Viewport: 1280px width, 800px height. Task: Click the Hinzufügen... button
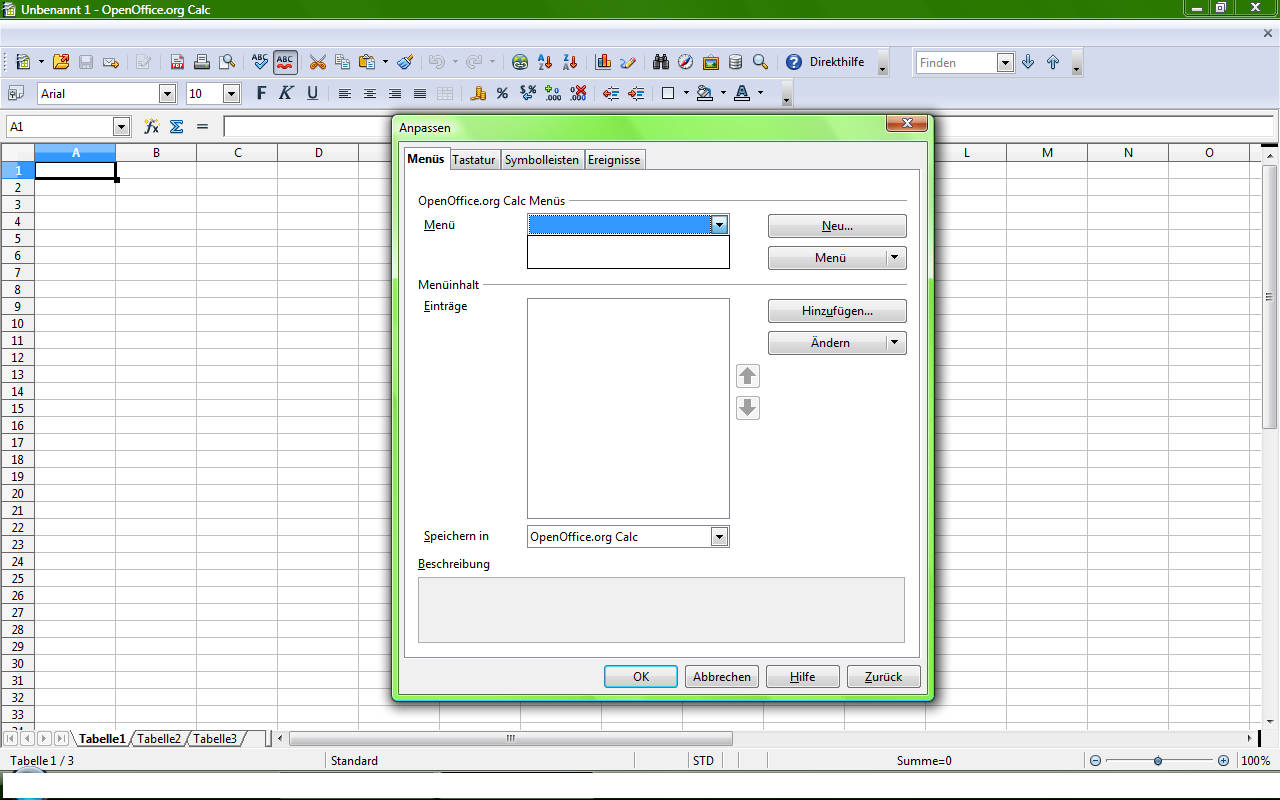(837, 311)
